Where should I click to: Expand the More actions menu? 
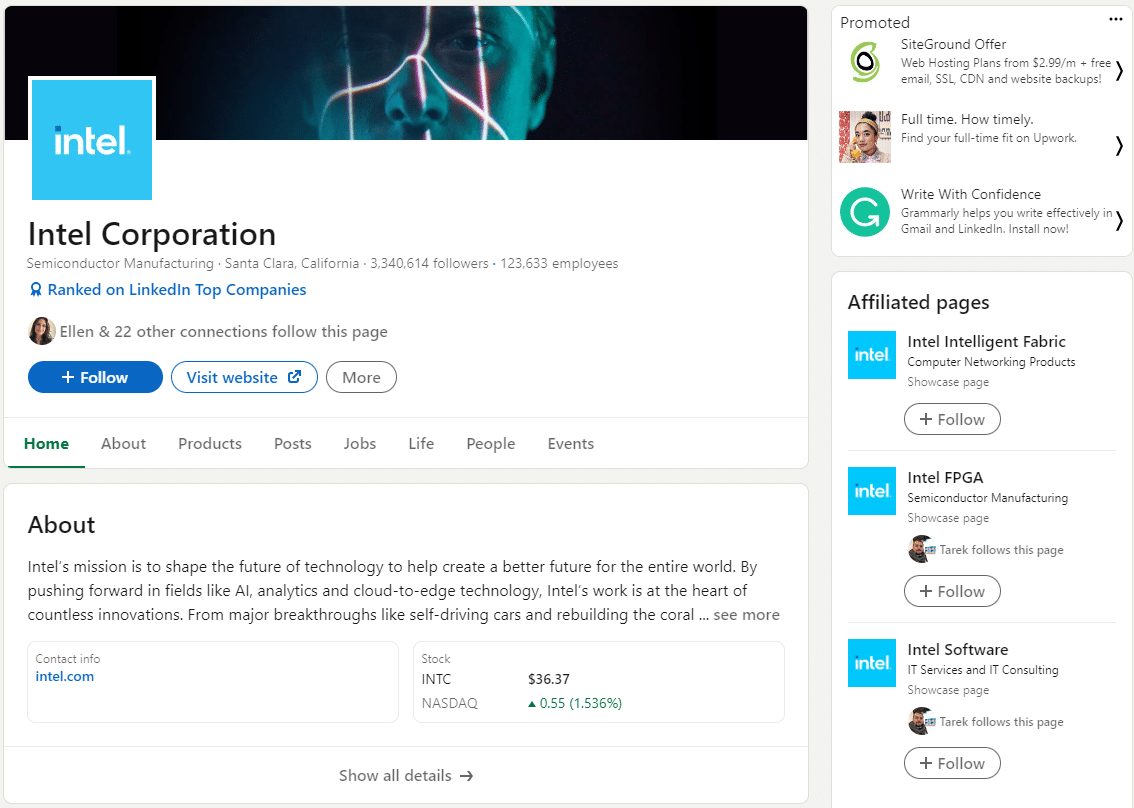click(361, 377)
